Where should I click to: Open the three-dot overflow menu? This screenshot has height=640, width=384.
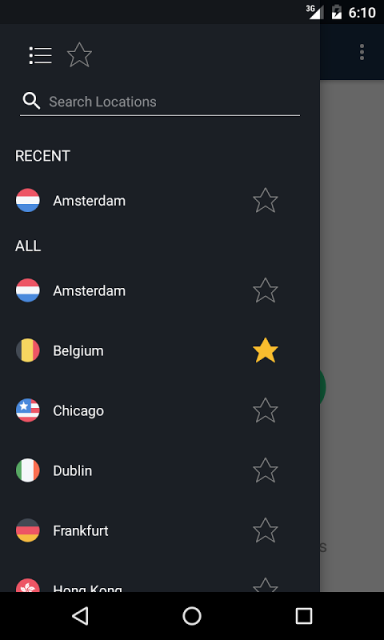(362, 52)
